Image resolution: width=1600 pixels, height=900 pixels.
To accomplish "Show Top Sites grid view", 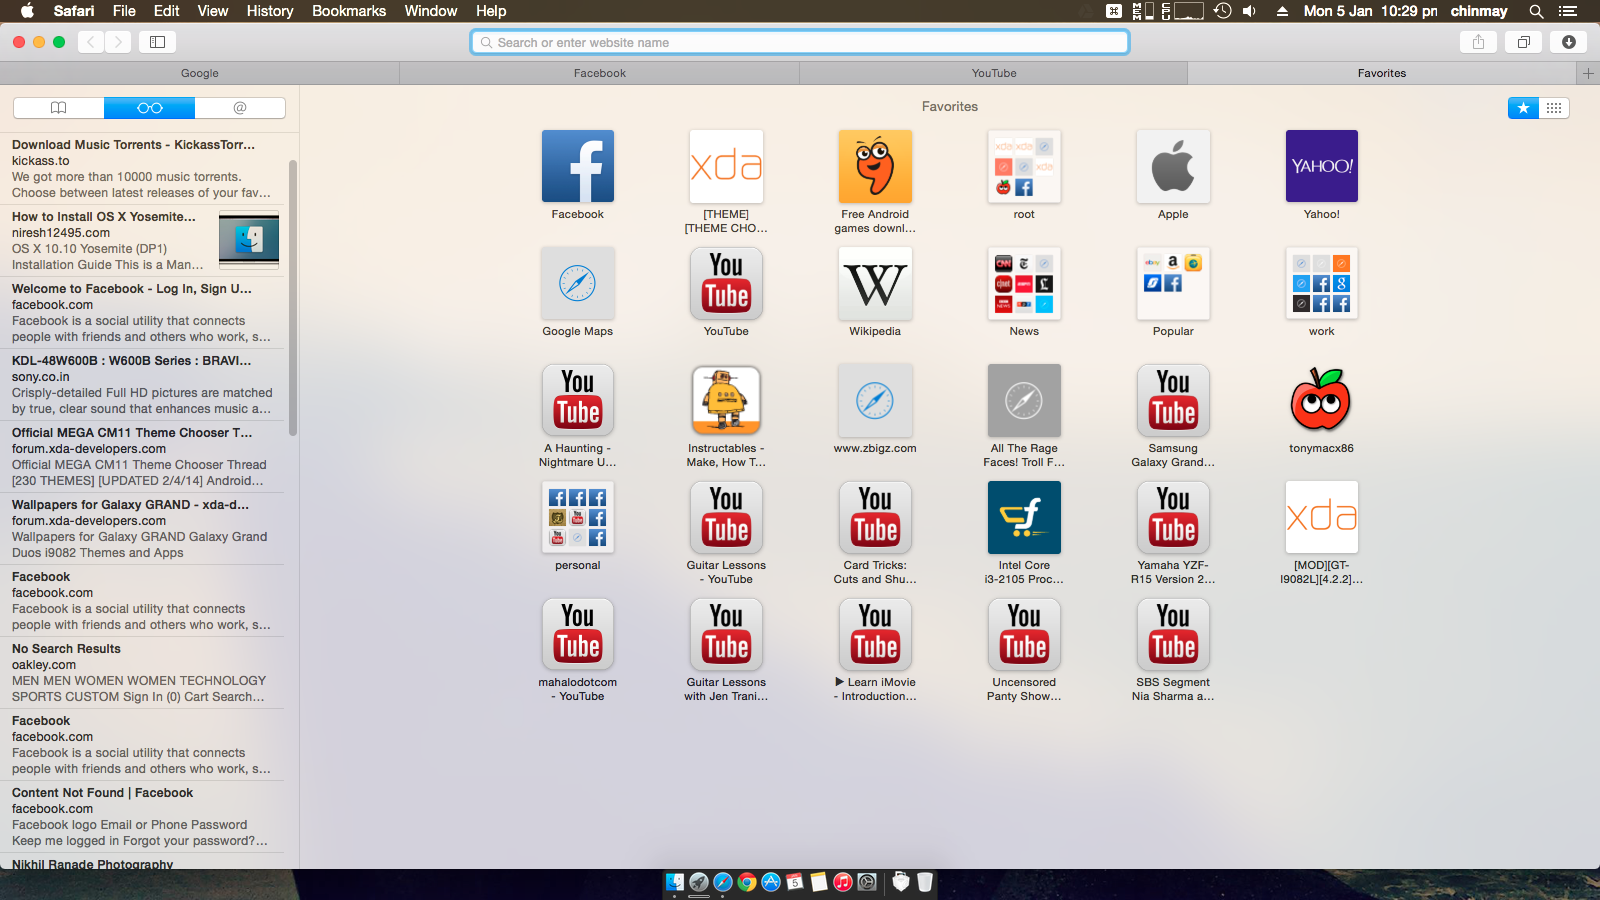I will [1554, 108].
